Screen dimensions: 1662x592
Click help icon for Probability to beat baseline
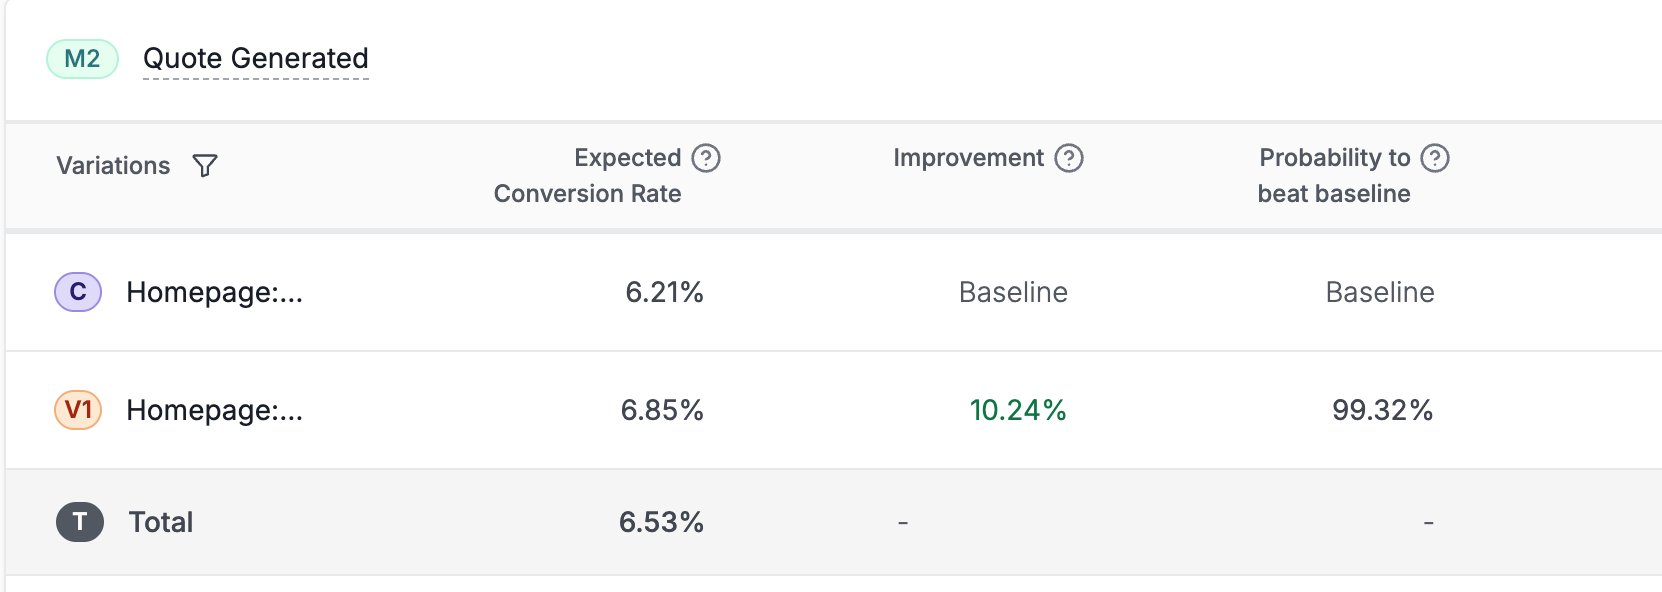click(1435, 158)
